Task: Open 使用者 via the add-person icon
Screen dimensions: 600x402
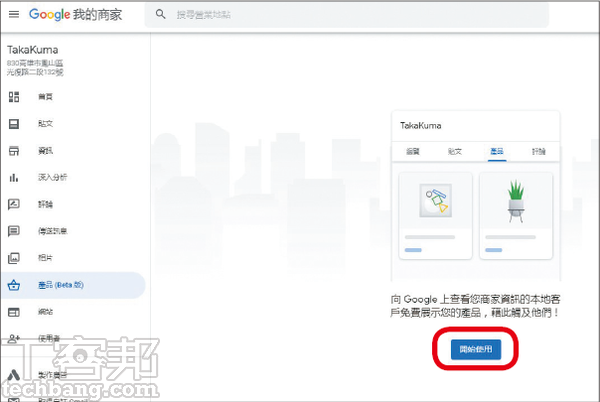Action: coord(14,339)
